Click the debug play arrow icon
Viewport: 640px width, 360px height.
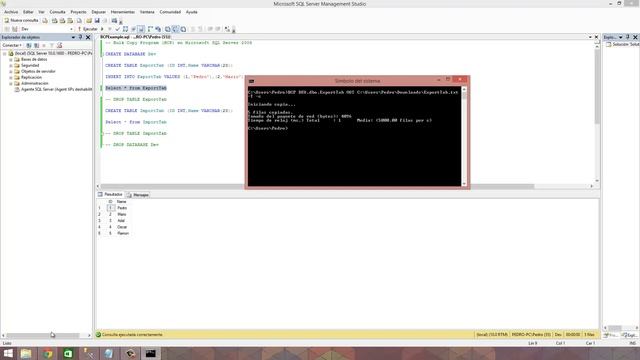pyautogui.click(x=102, y=29)
